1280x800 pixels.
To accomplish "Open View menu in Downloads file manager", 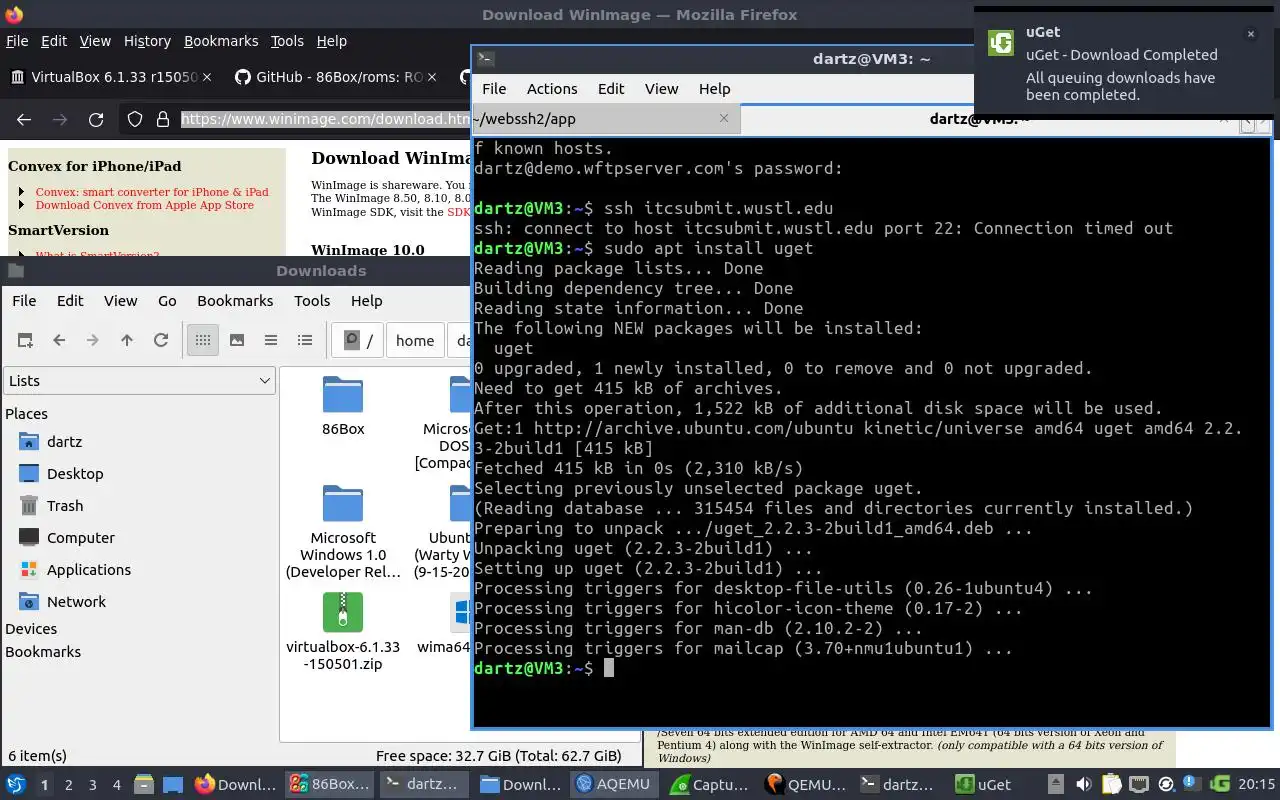I will coord(120,300).
